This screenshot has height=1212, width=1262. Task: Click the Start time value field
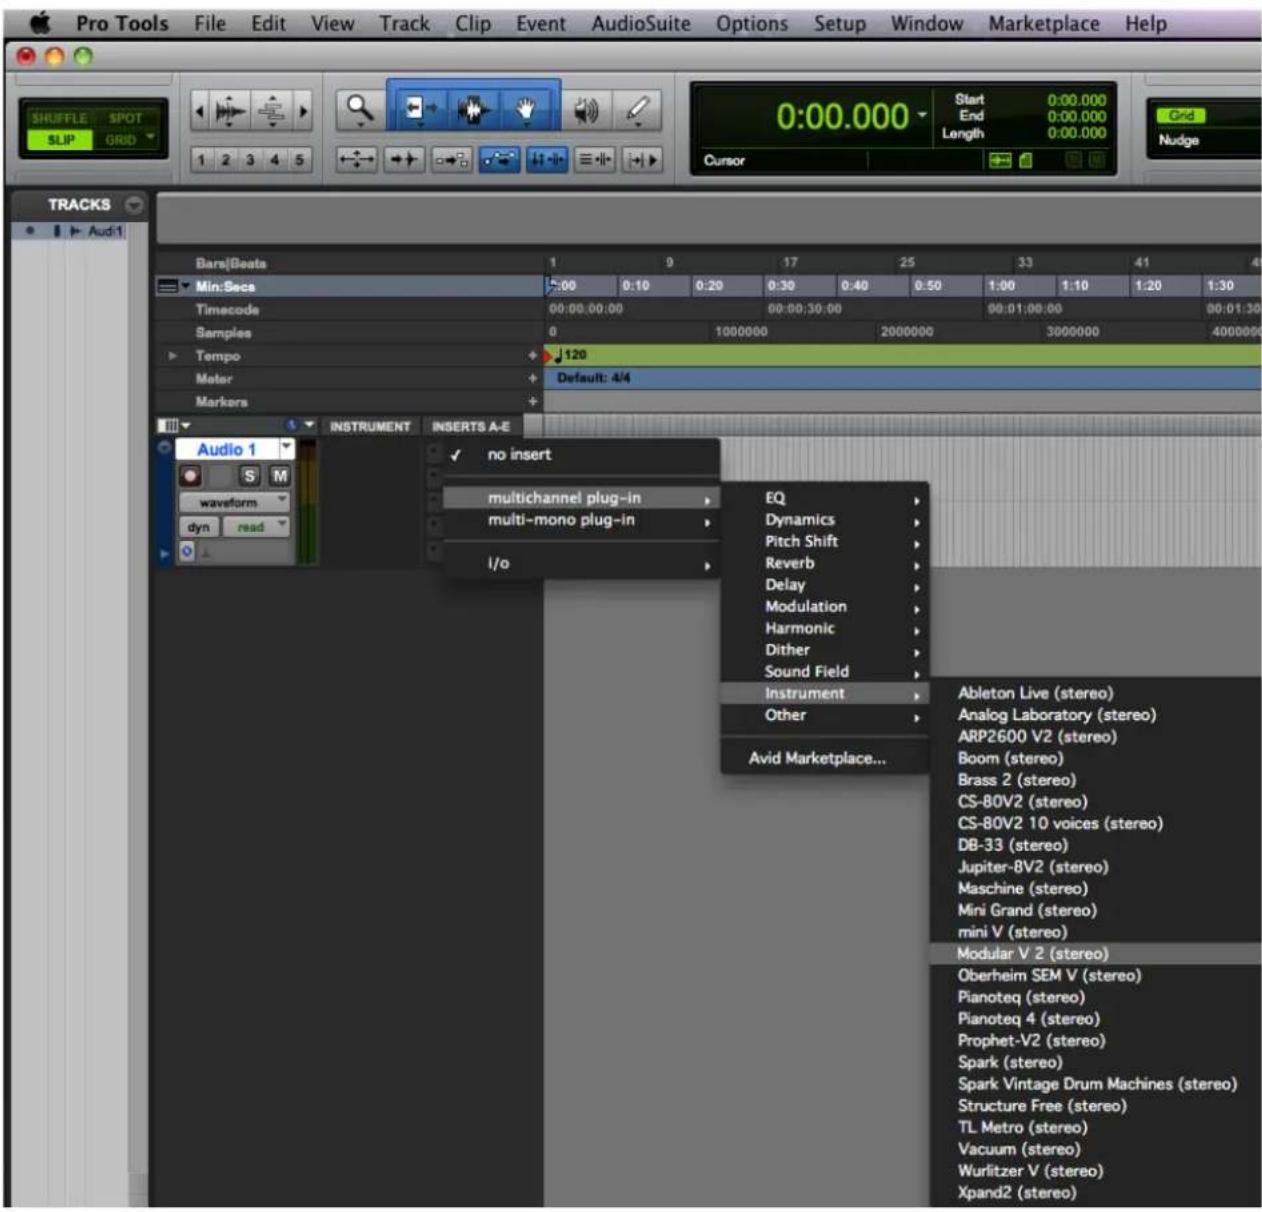click(x=1076, y=100)
